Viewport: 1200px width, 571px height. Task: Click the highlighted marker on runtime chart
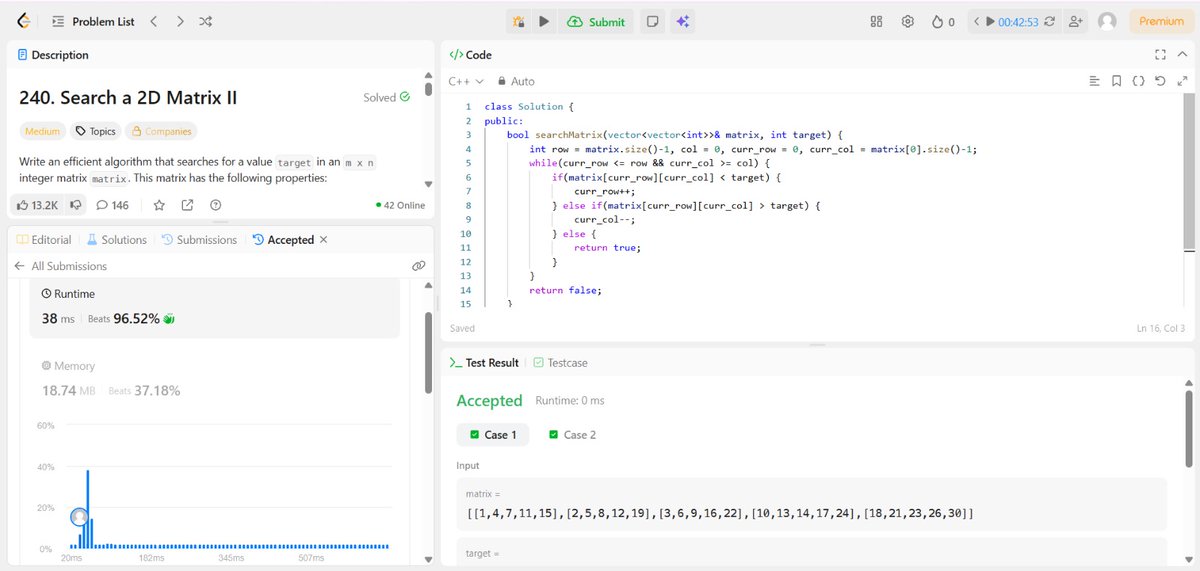coord(80,517)
